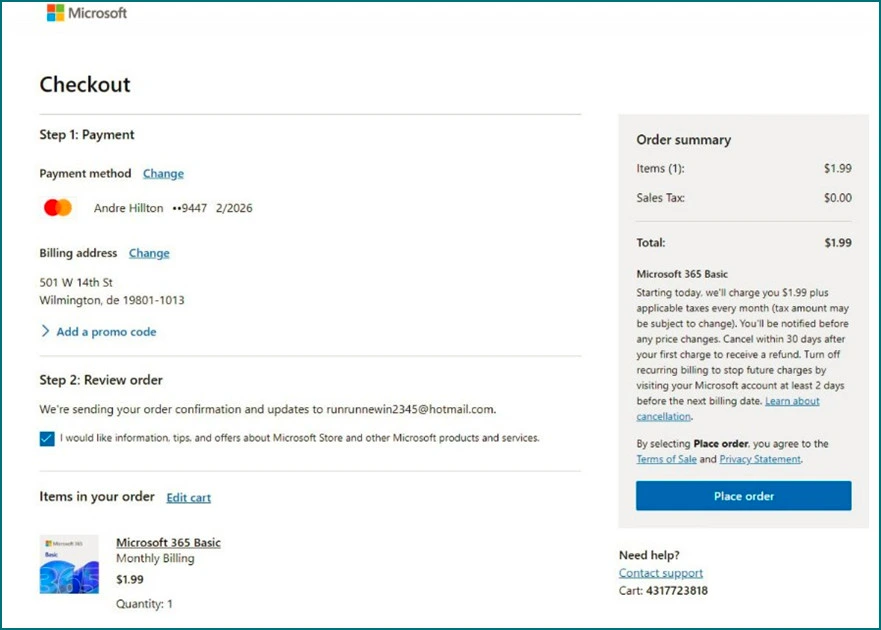881x630 pixels.
Task: Click the Total: label
Action: [x=651, y=243]
